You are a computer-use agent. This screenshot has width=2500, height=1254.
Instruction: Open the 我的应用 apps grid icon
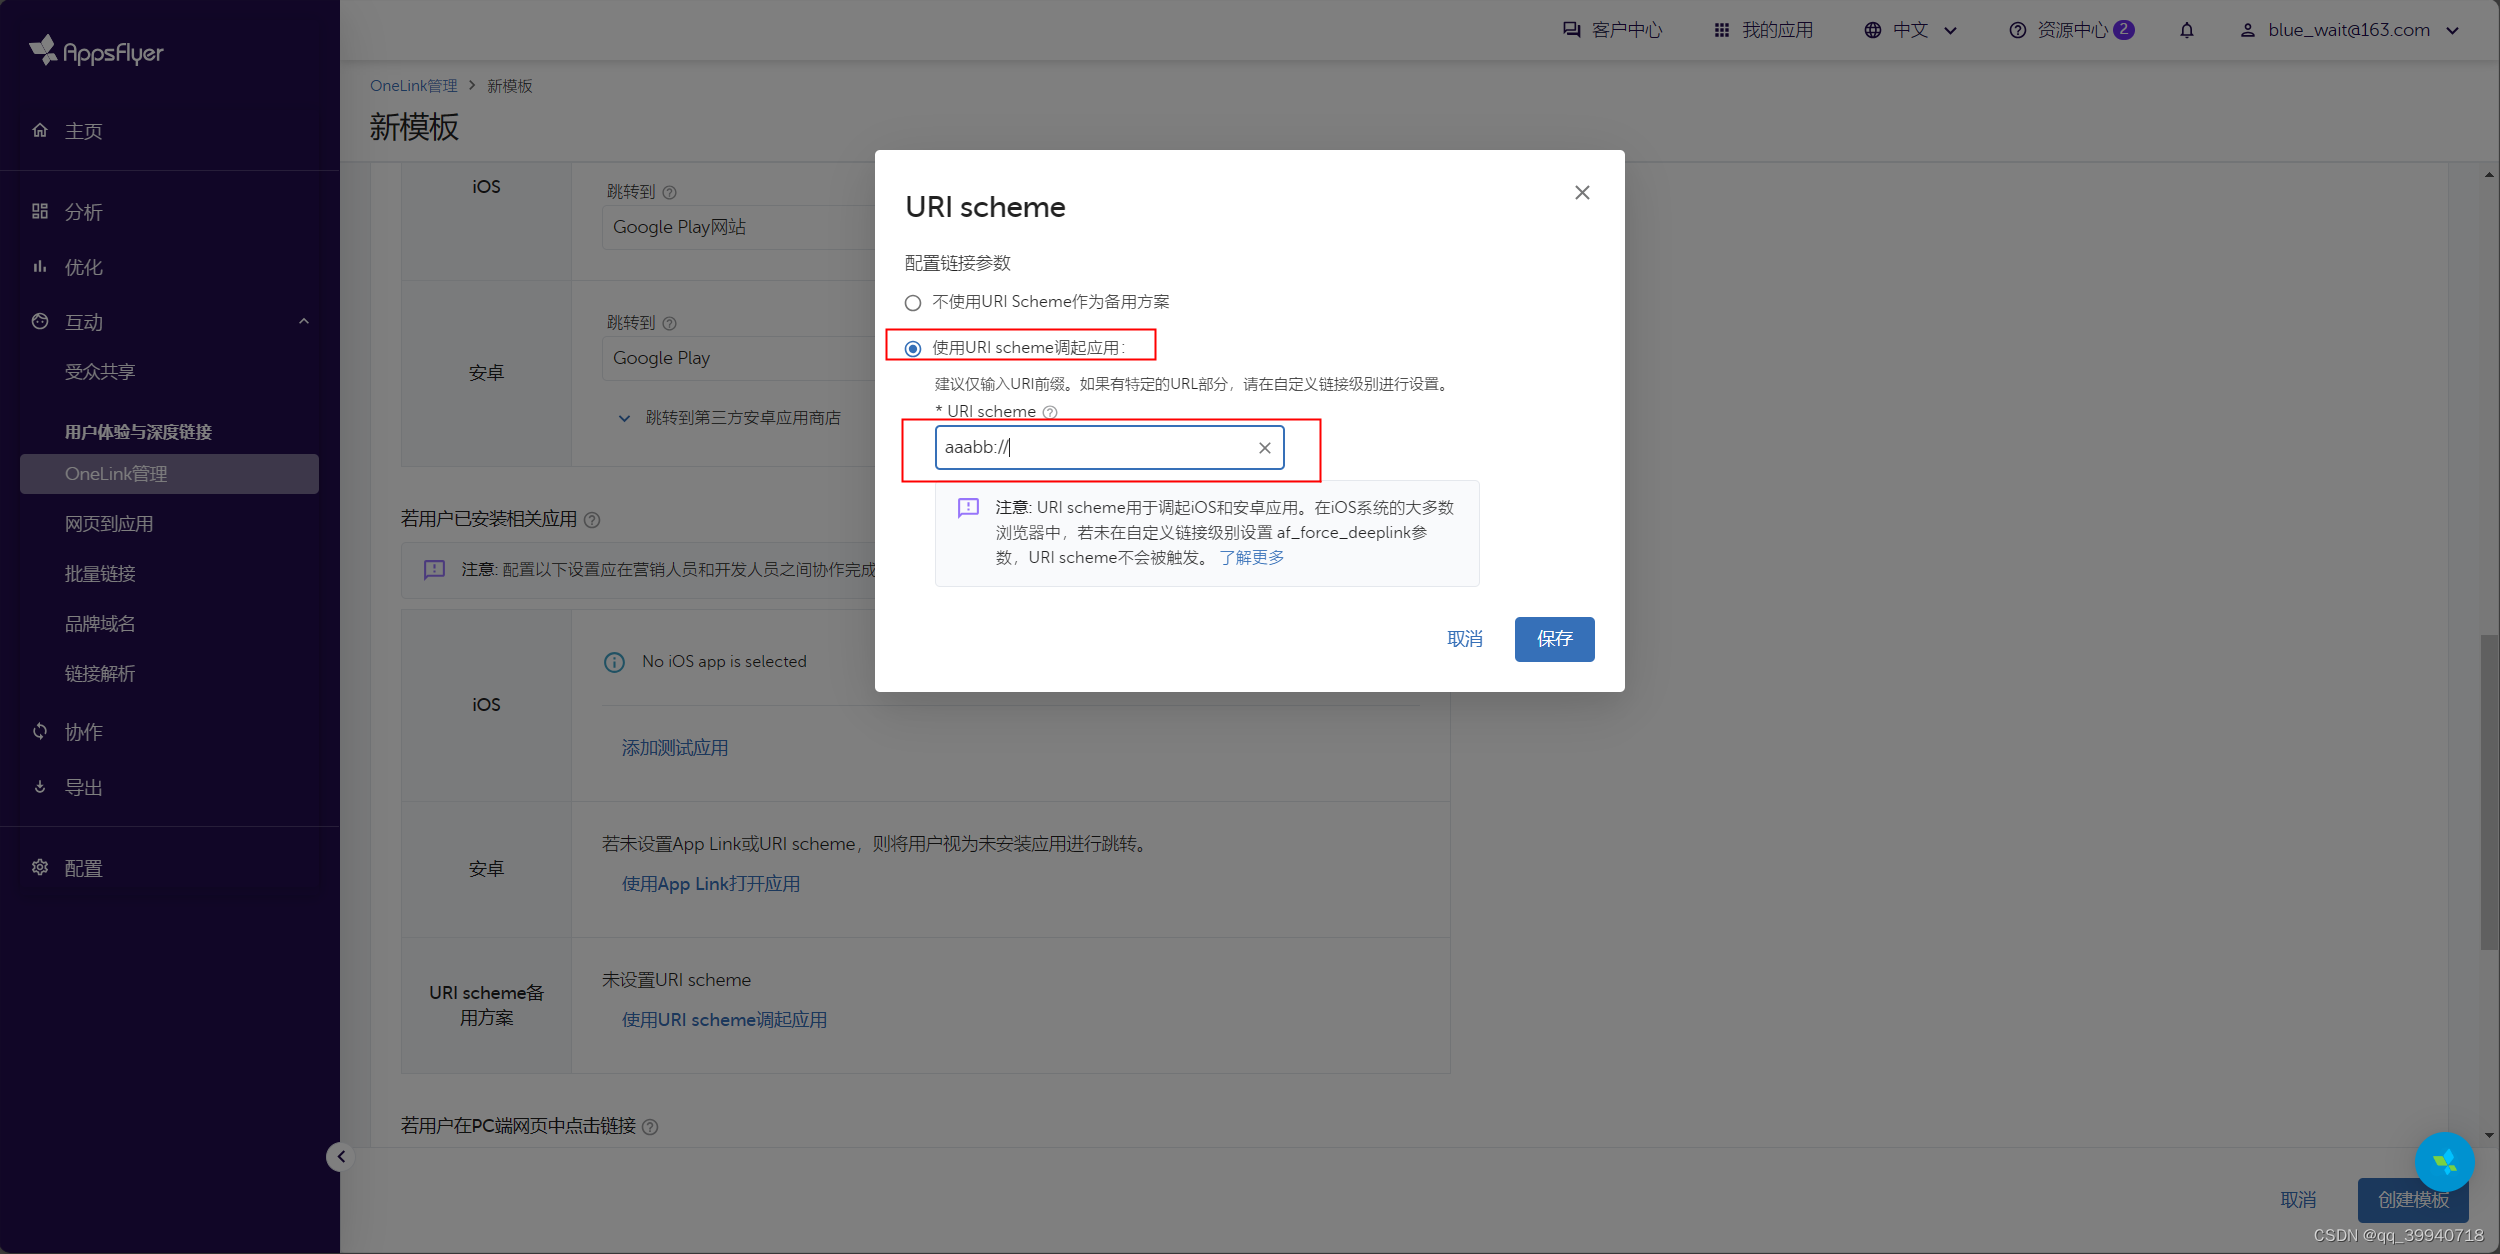pos(1721,30)
